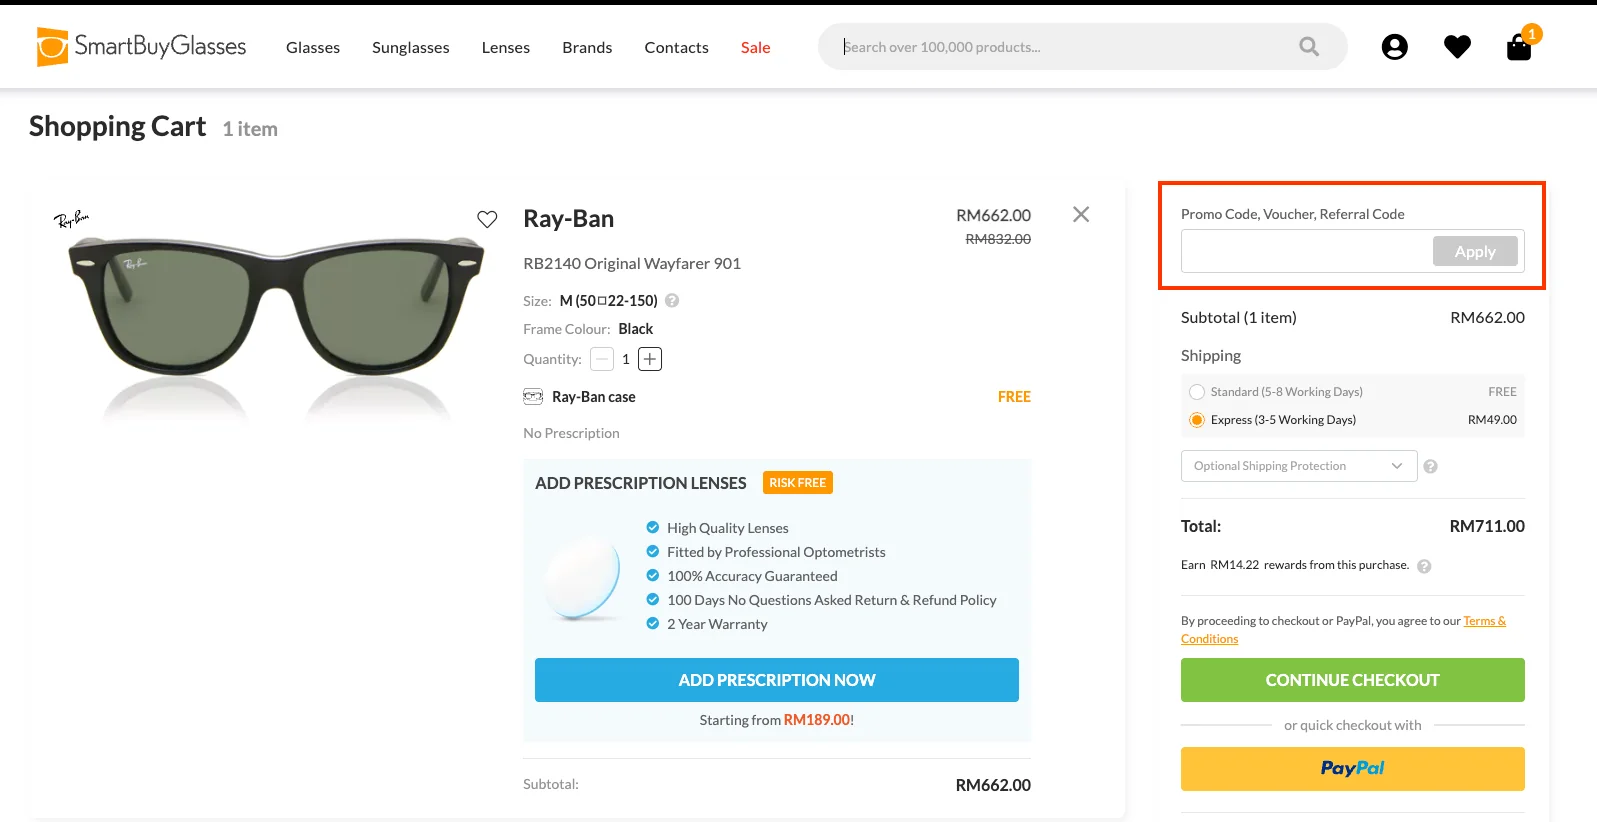Select Express 3-5 Working Days shipping
The height and width of the screenshot is (822, 1597).
click(x=1197, y=420)
